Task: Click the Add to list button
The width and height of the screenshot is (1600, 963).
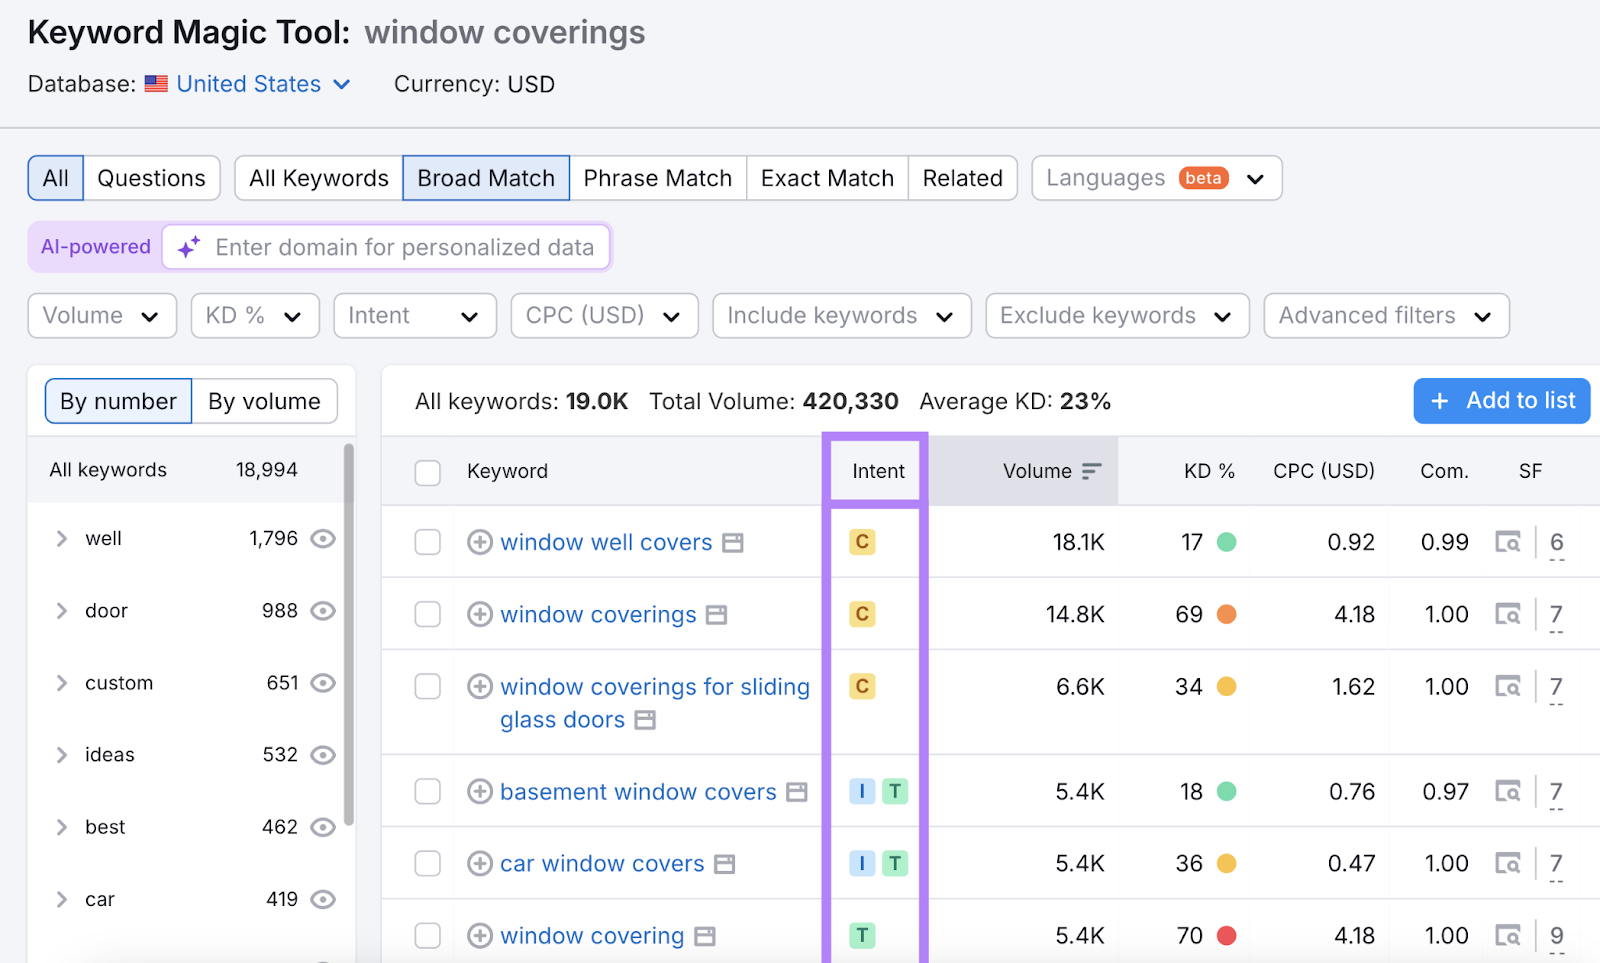Action: [x=1501, y=401]
